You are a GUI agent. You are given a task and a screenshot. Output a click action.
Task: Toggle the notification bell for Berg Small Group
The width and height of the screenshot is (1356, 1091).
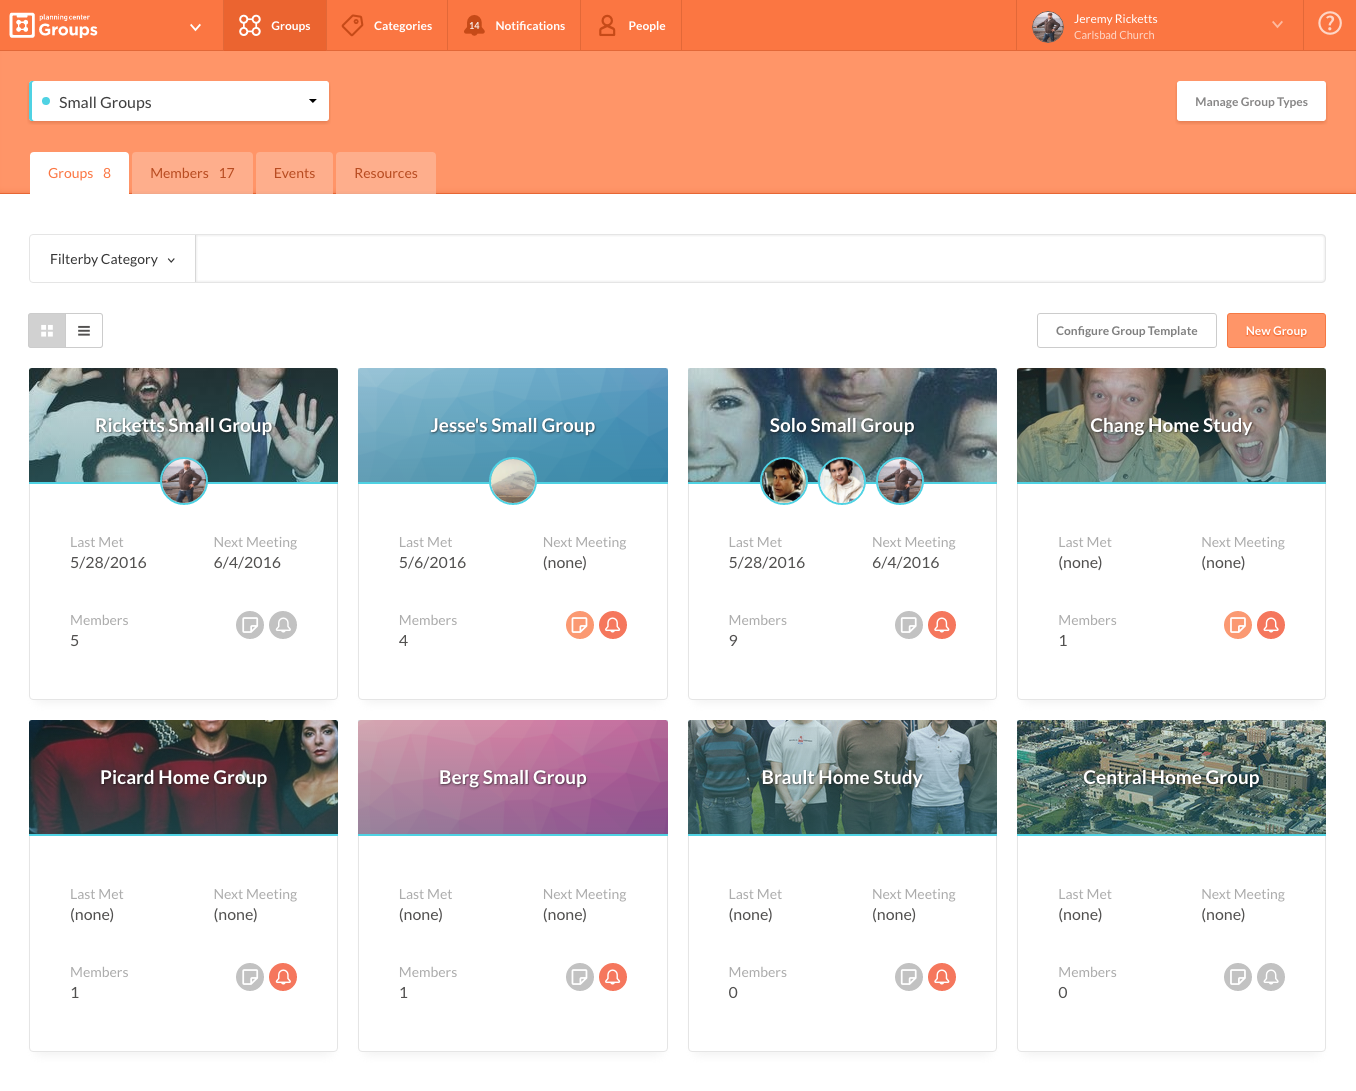613,977
